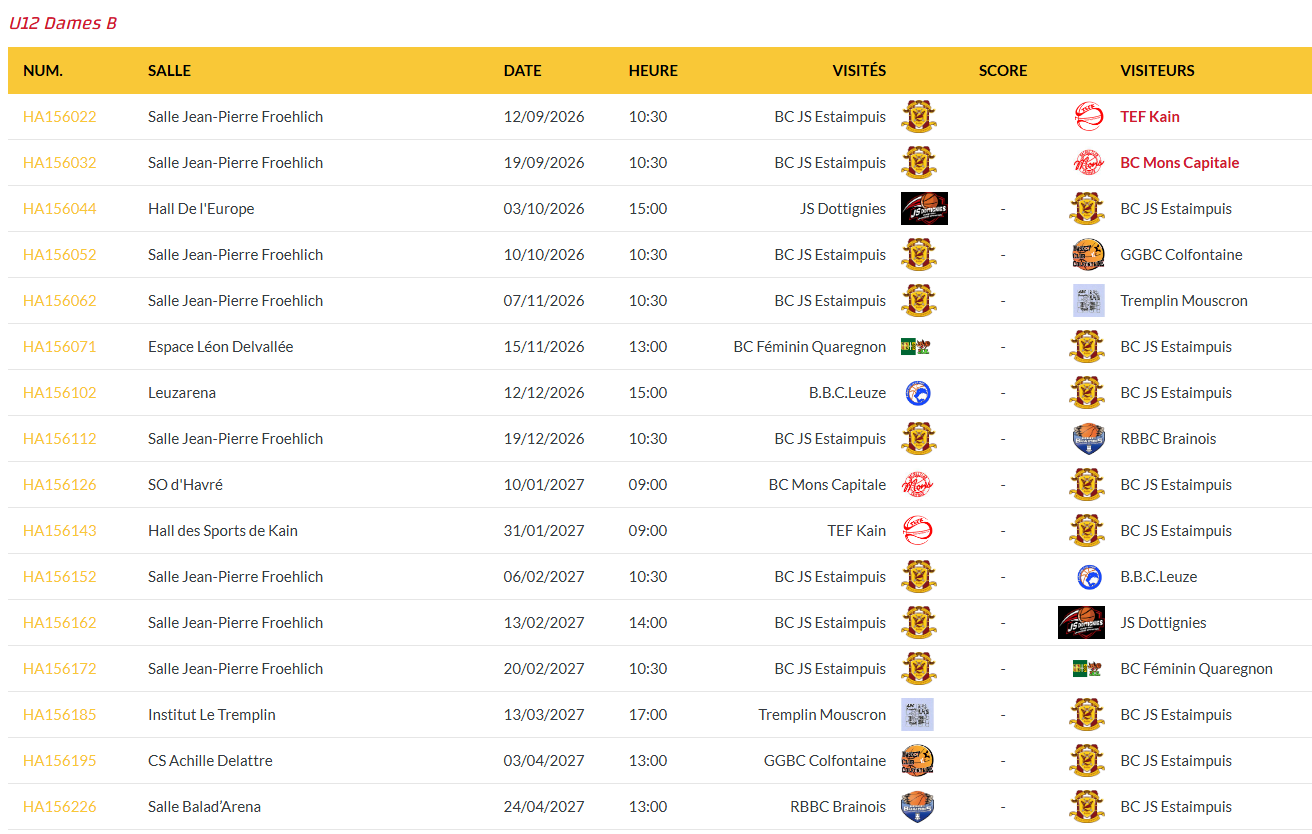
Task: Open match number HA156226
Action: pos(60,807)
